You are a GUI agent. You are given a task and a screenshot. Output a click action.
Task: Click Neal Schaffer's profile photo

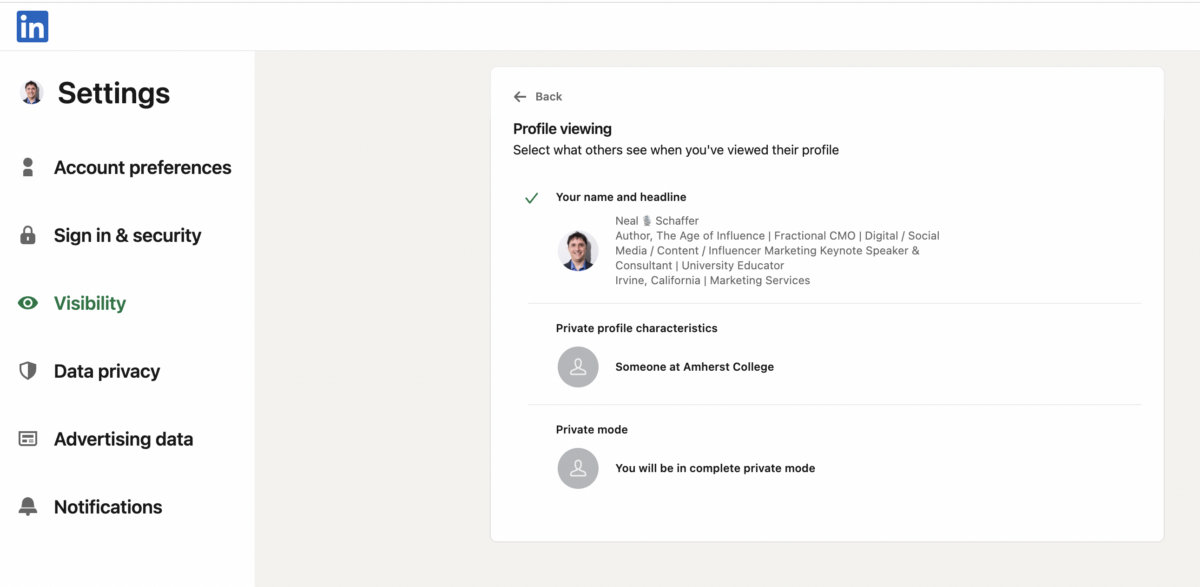(578, 251)
